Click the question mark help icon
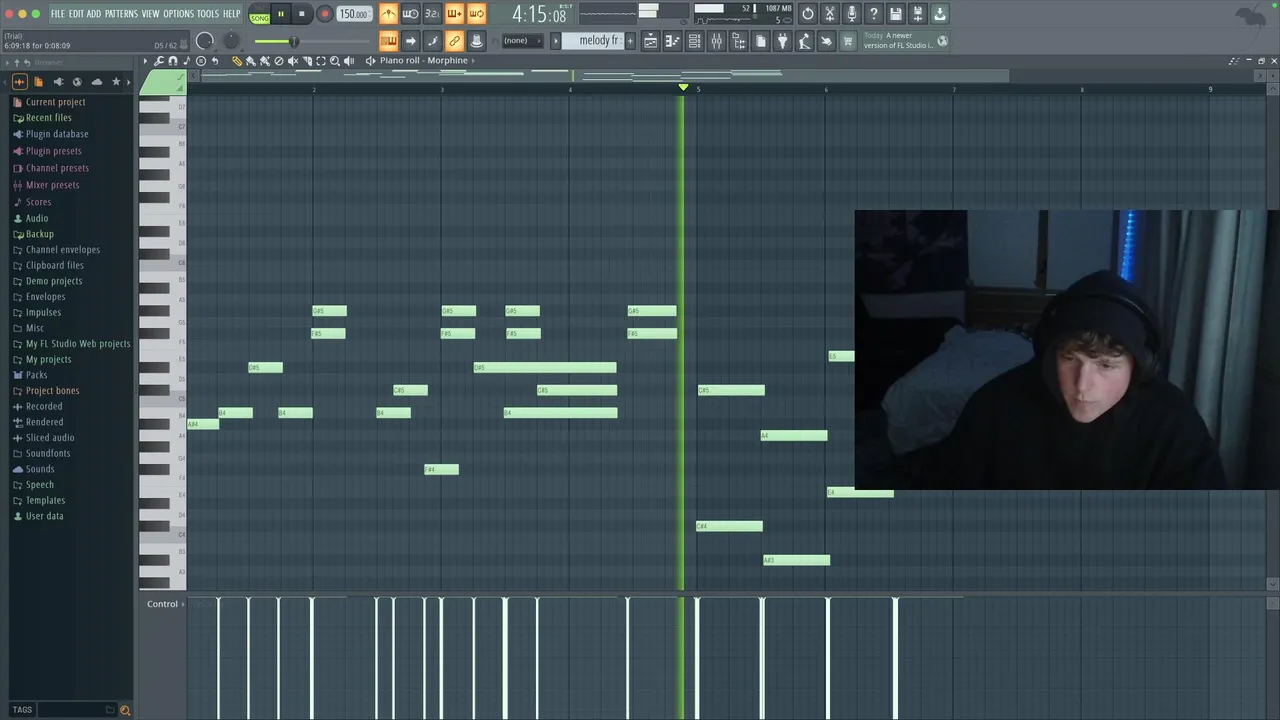 coord(874,14)
